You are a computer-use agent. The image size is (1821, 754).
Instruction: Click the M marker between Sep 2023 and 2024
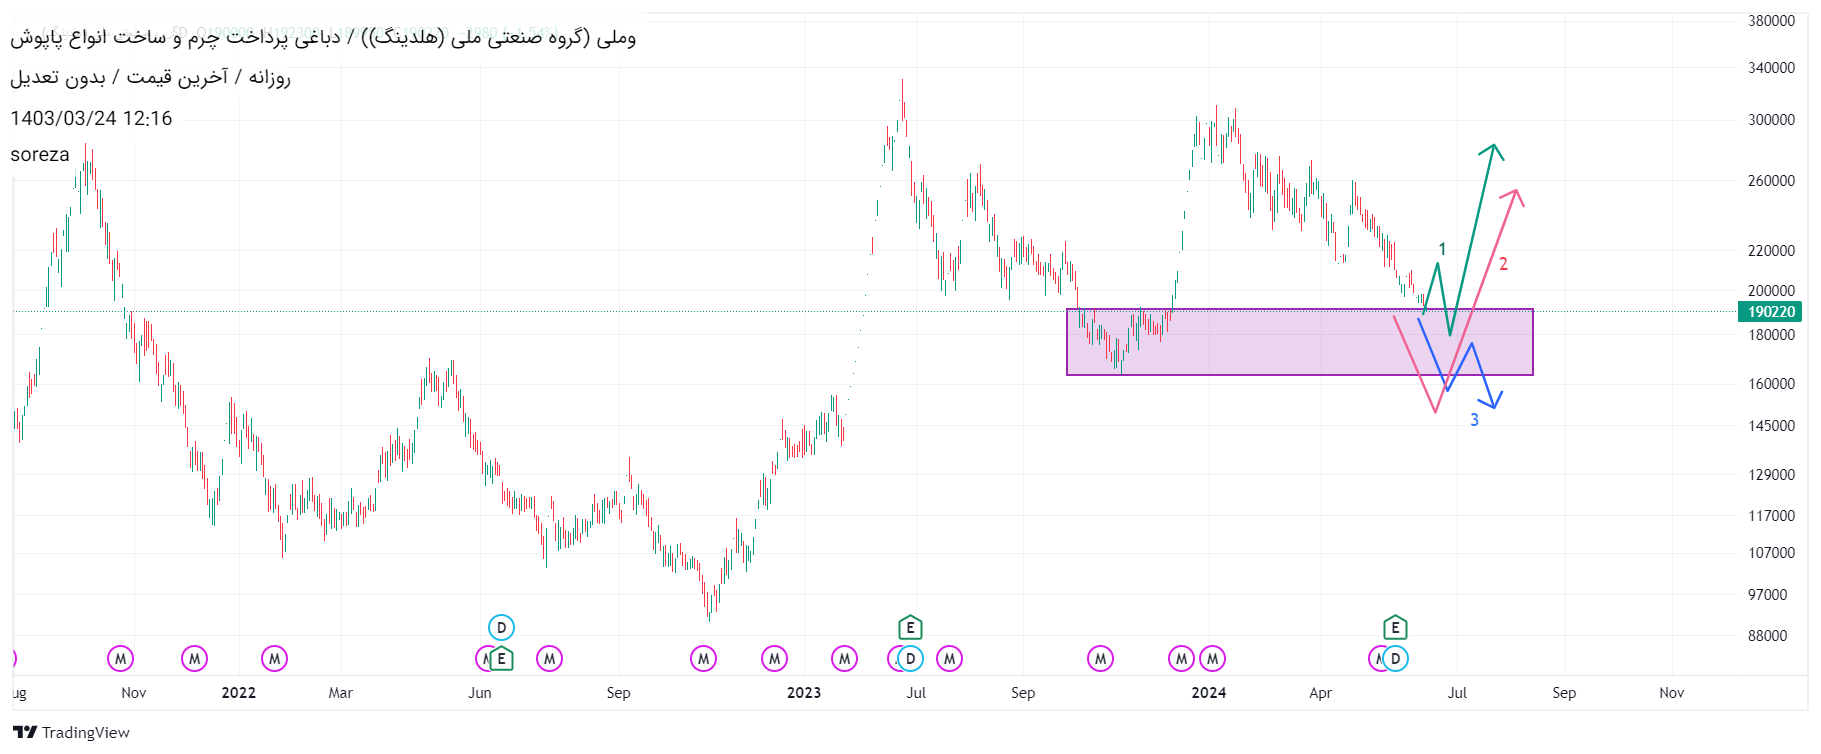(x=1100, y=658)
